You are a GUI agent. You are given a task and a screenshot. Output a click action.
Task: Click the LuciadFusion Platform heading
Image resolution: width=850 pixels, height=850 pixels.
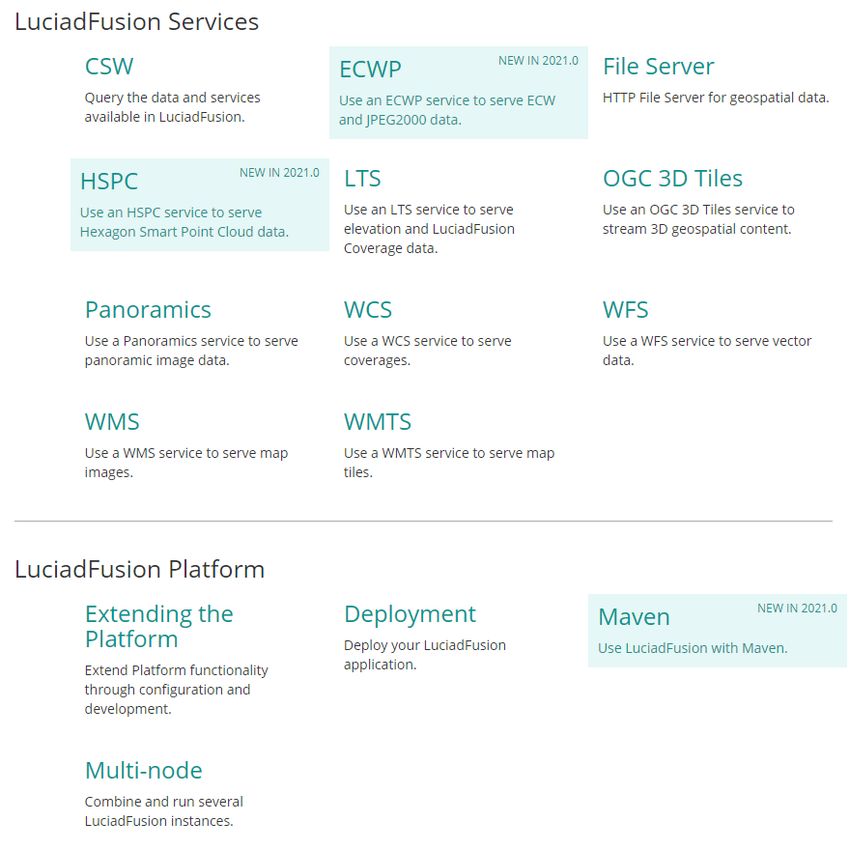[x=140, y=569]
